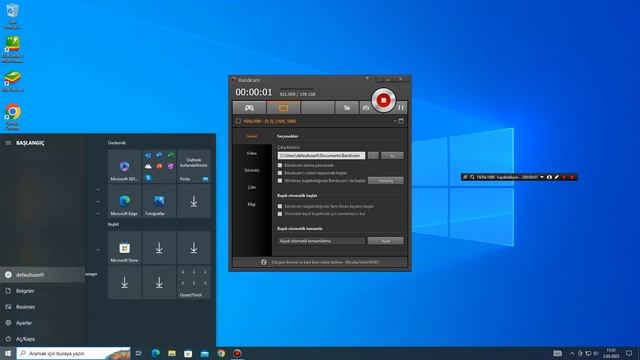Expand the BAŞLANGIÇ hamburger menu

(x=8, y=143)
